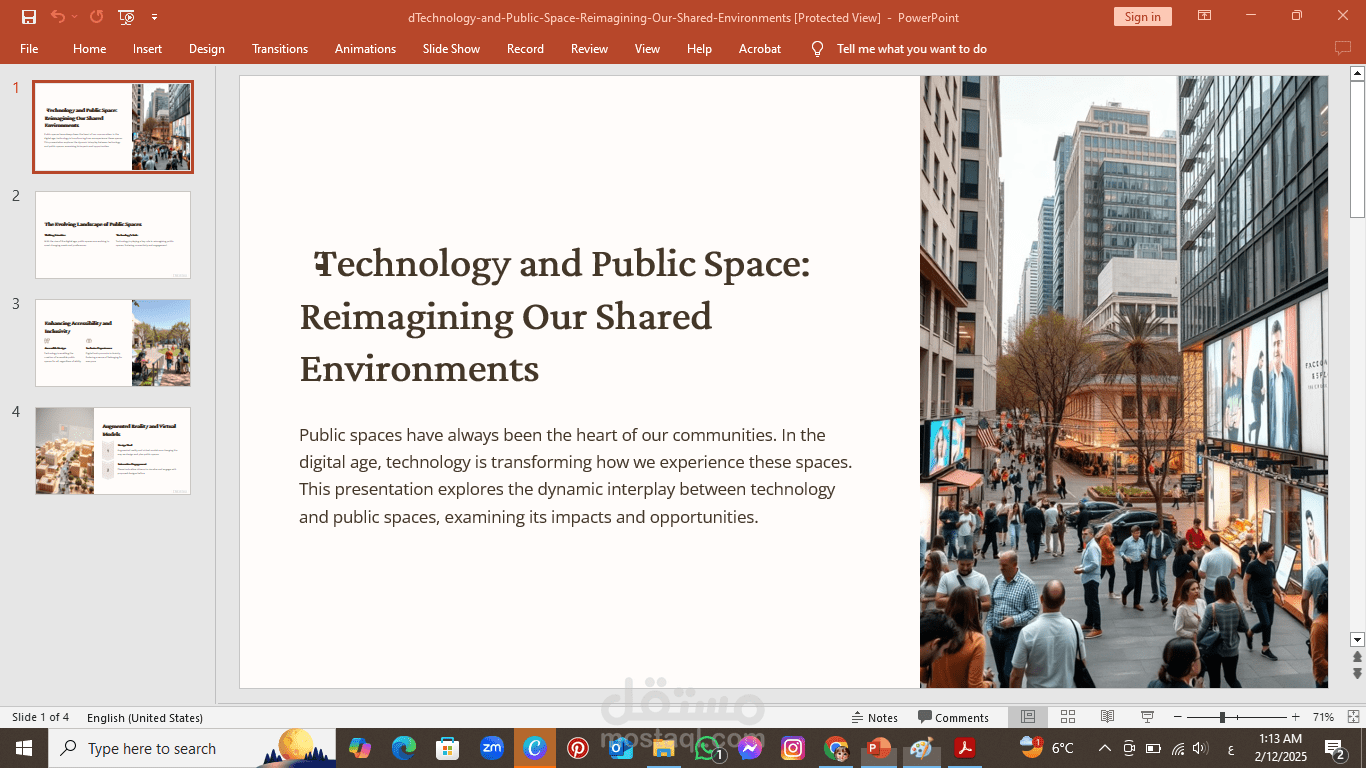Open Instagram from the taskbar
Screen dimensions: 1366x768
[x=793, y=748]
